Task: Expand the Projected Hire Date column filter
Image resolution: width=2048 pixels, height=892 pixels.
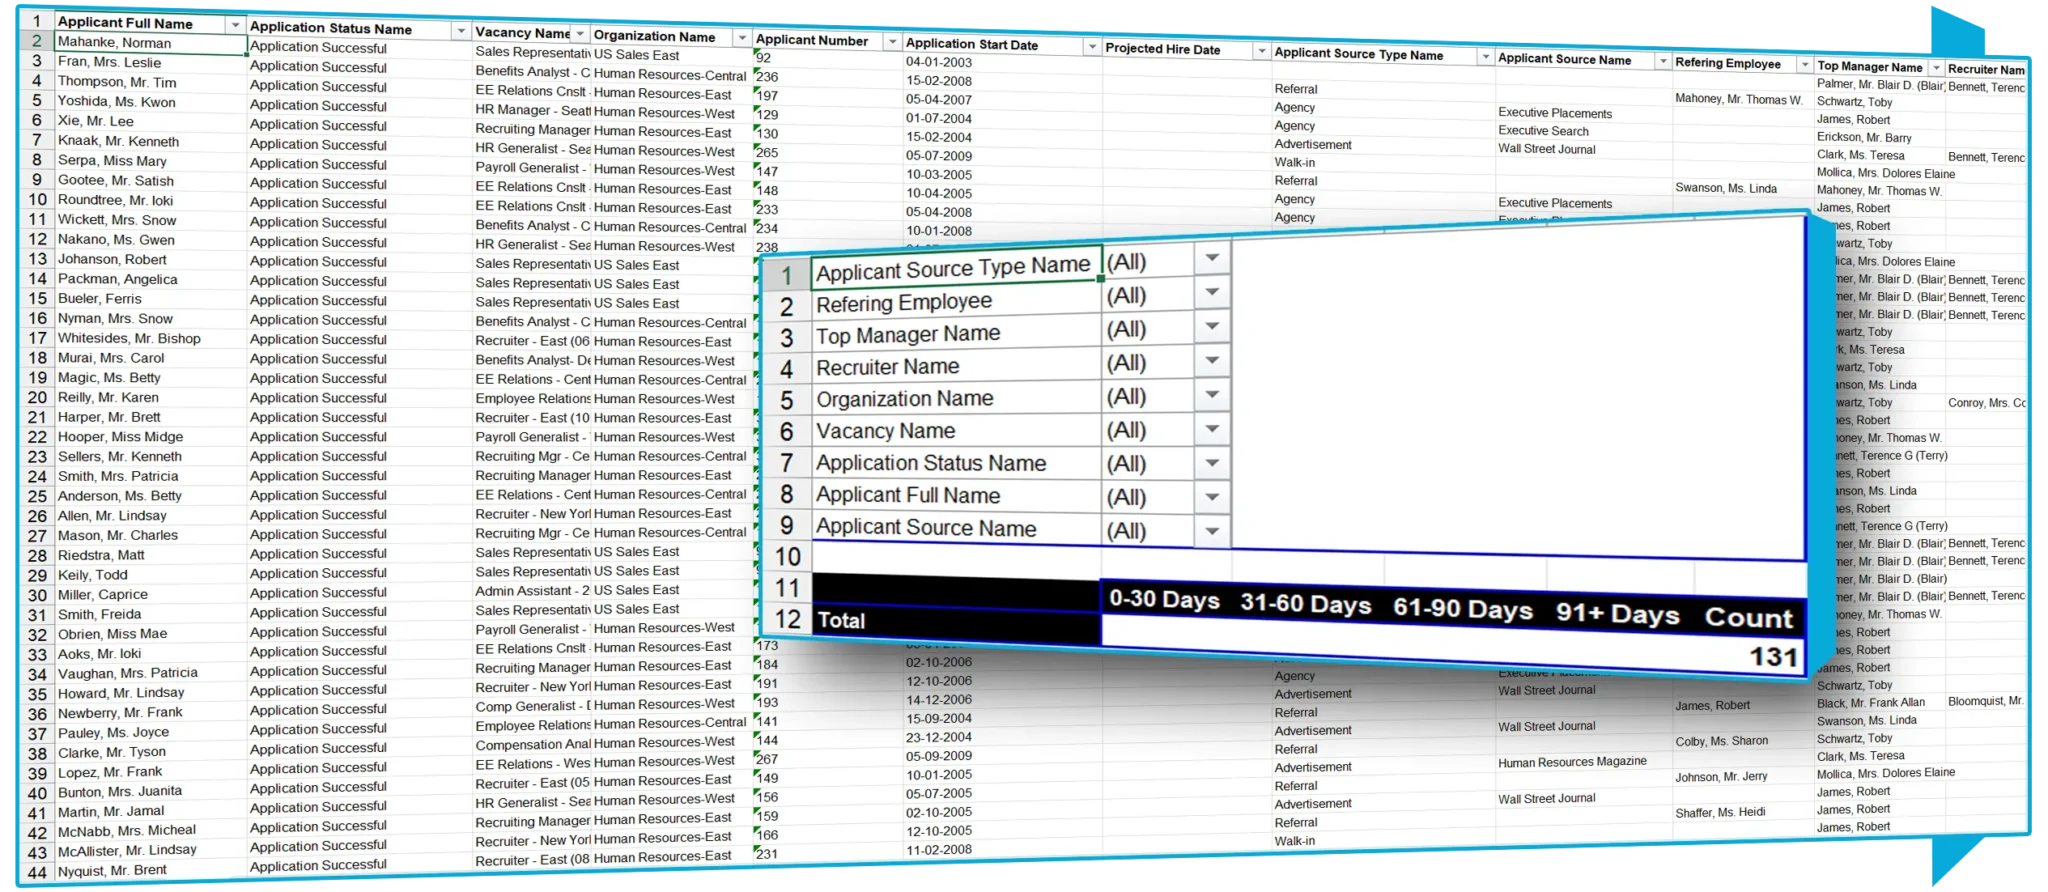Action: coord(1261,51)
